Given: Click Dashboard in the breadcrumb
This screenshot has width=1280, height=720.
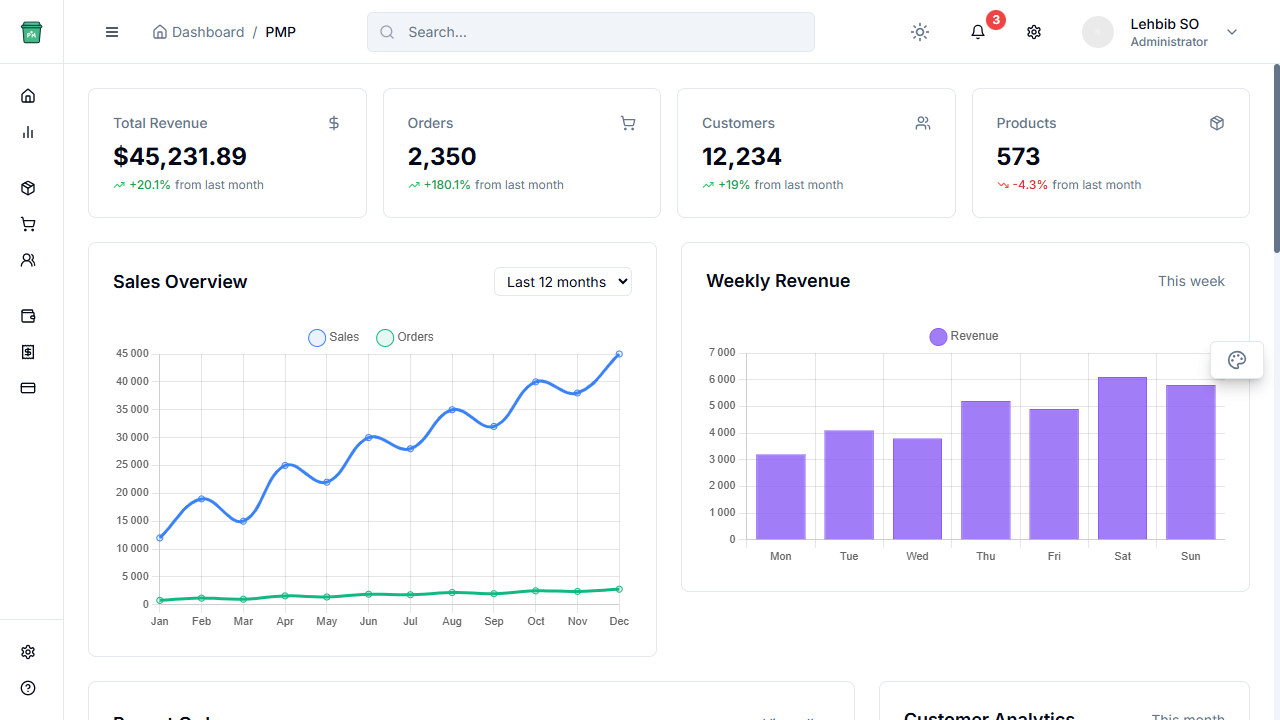Looking at the screenshot, I should (x=206, y=32).
